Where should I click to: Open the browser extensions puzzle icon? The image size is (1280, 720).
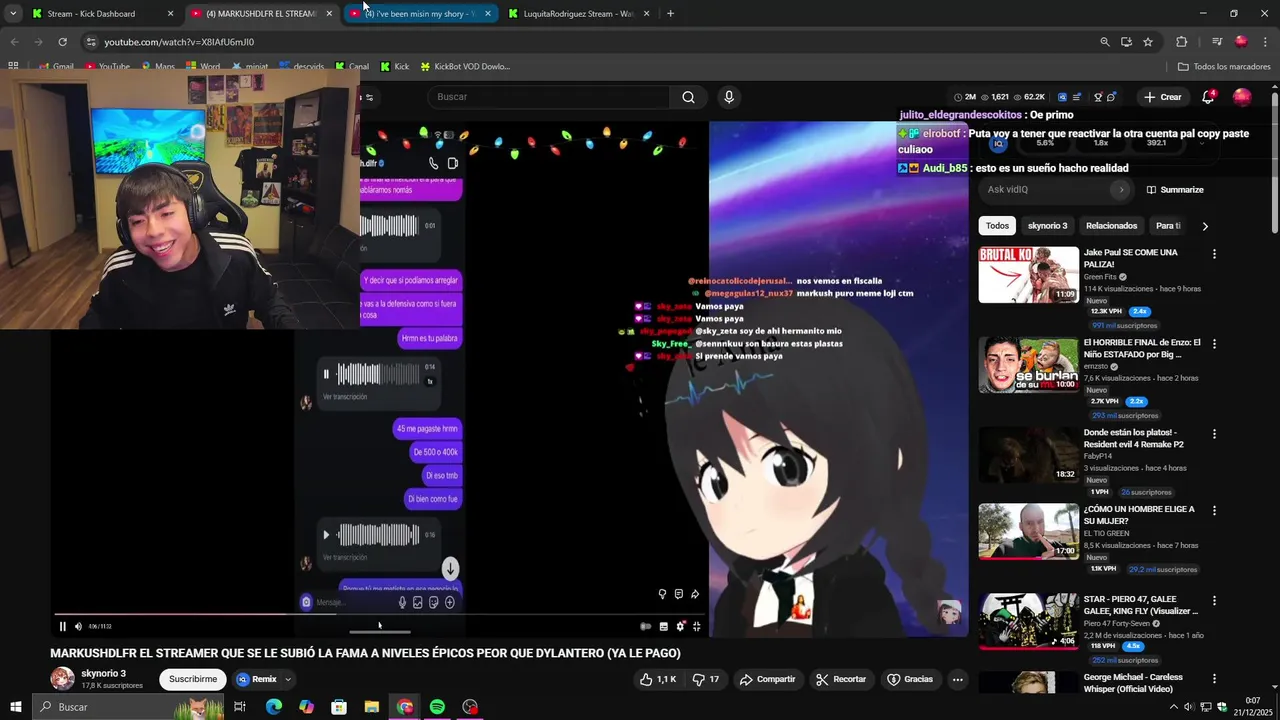click(x=1182, y=42)
